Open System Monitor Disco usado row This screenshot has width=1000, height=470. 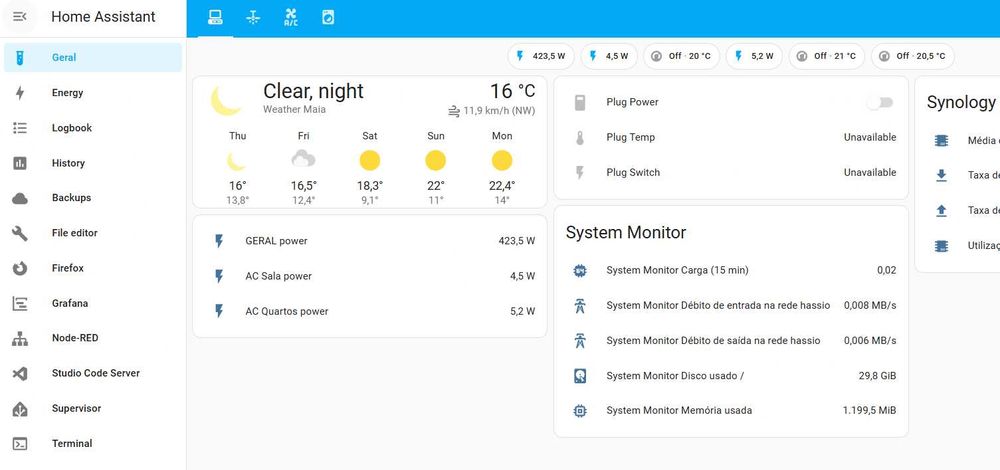[731, 376]
